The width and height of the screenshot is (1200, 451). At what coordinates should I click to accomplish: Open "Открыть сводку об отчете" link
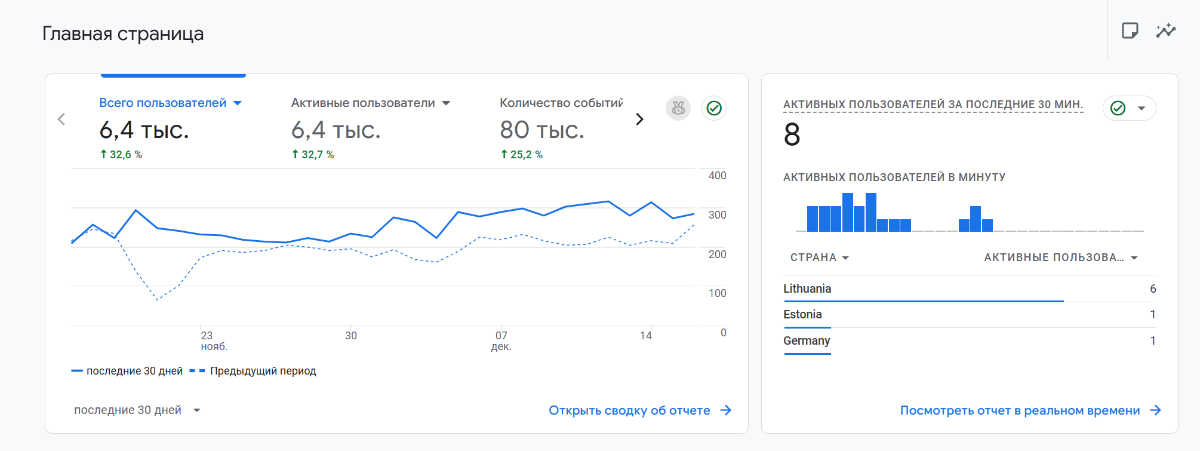629,410
